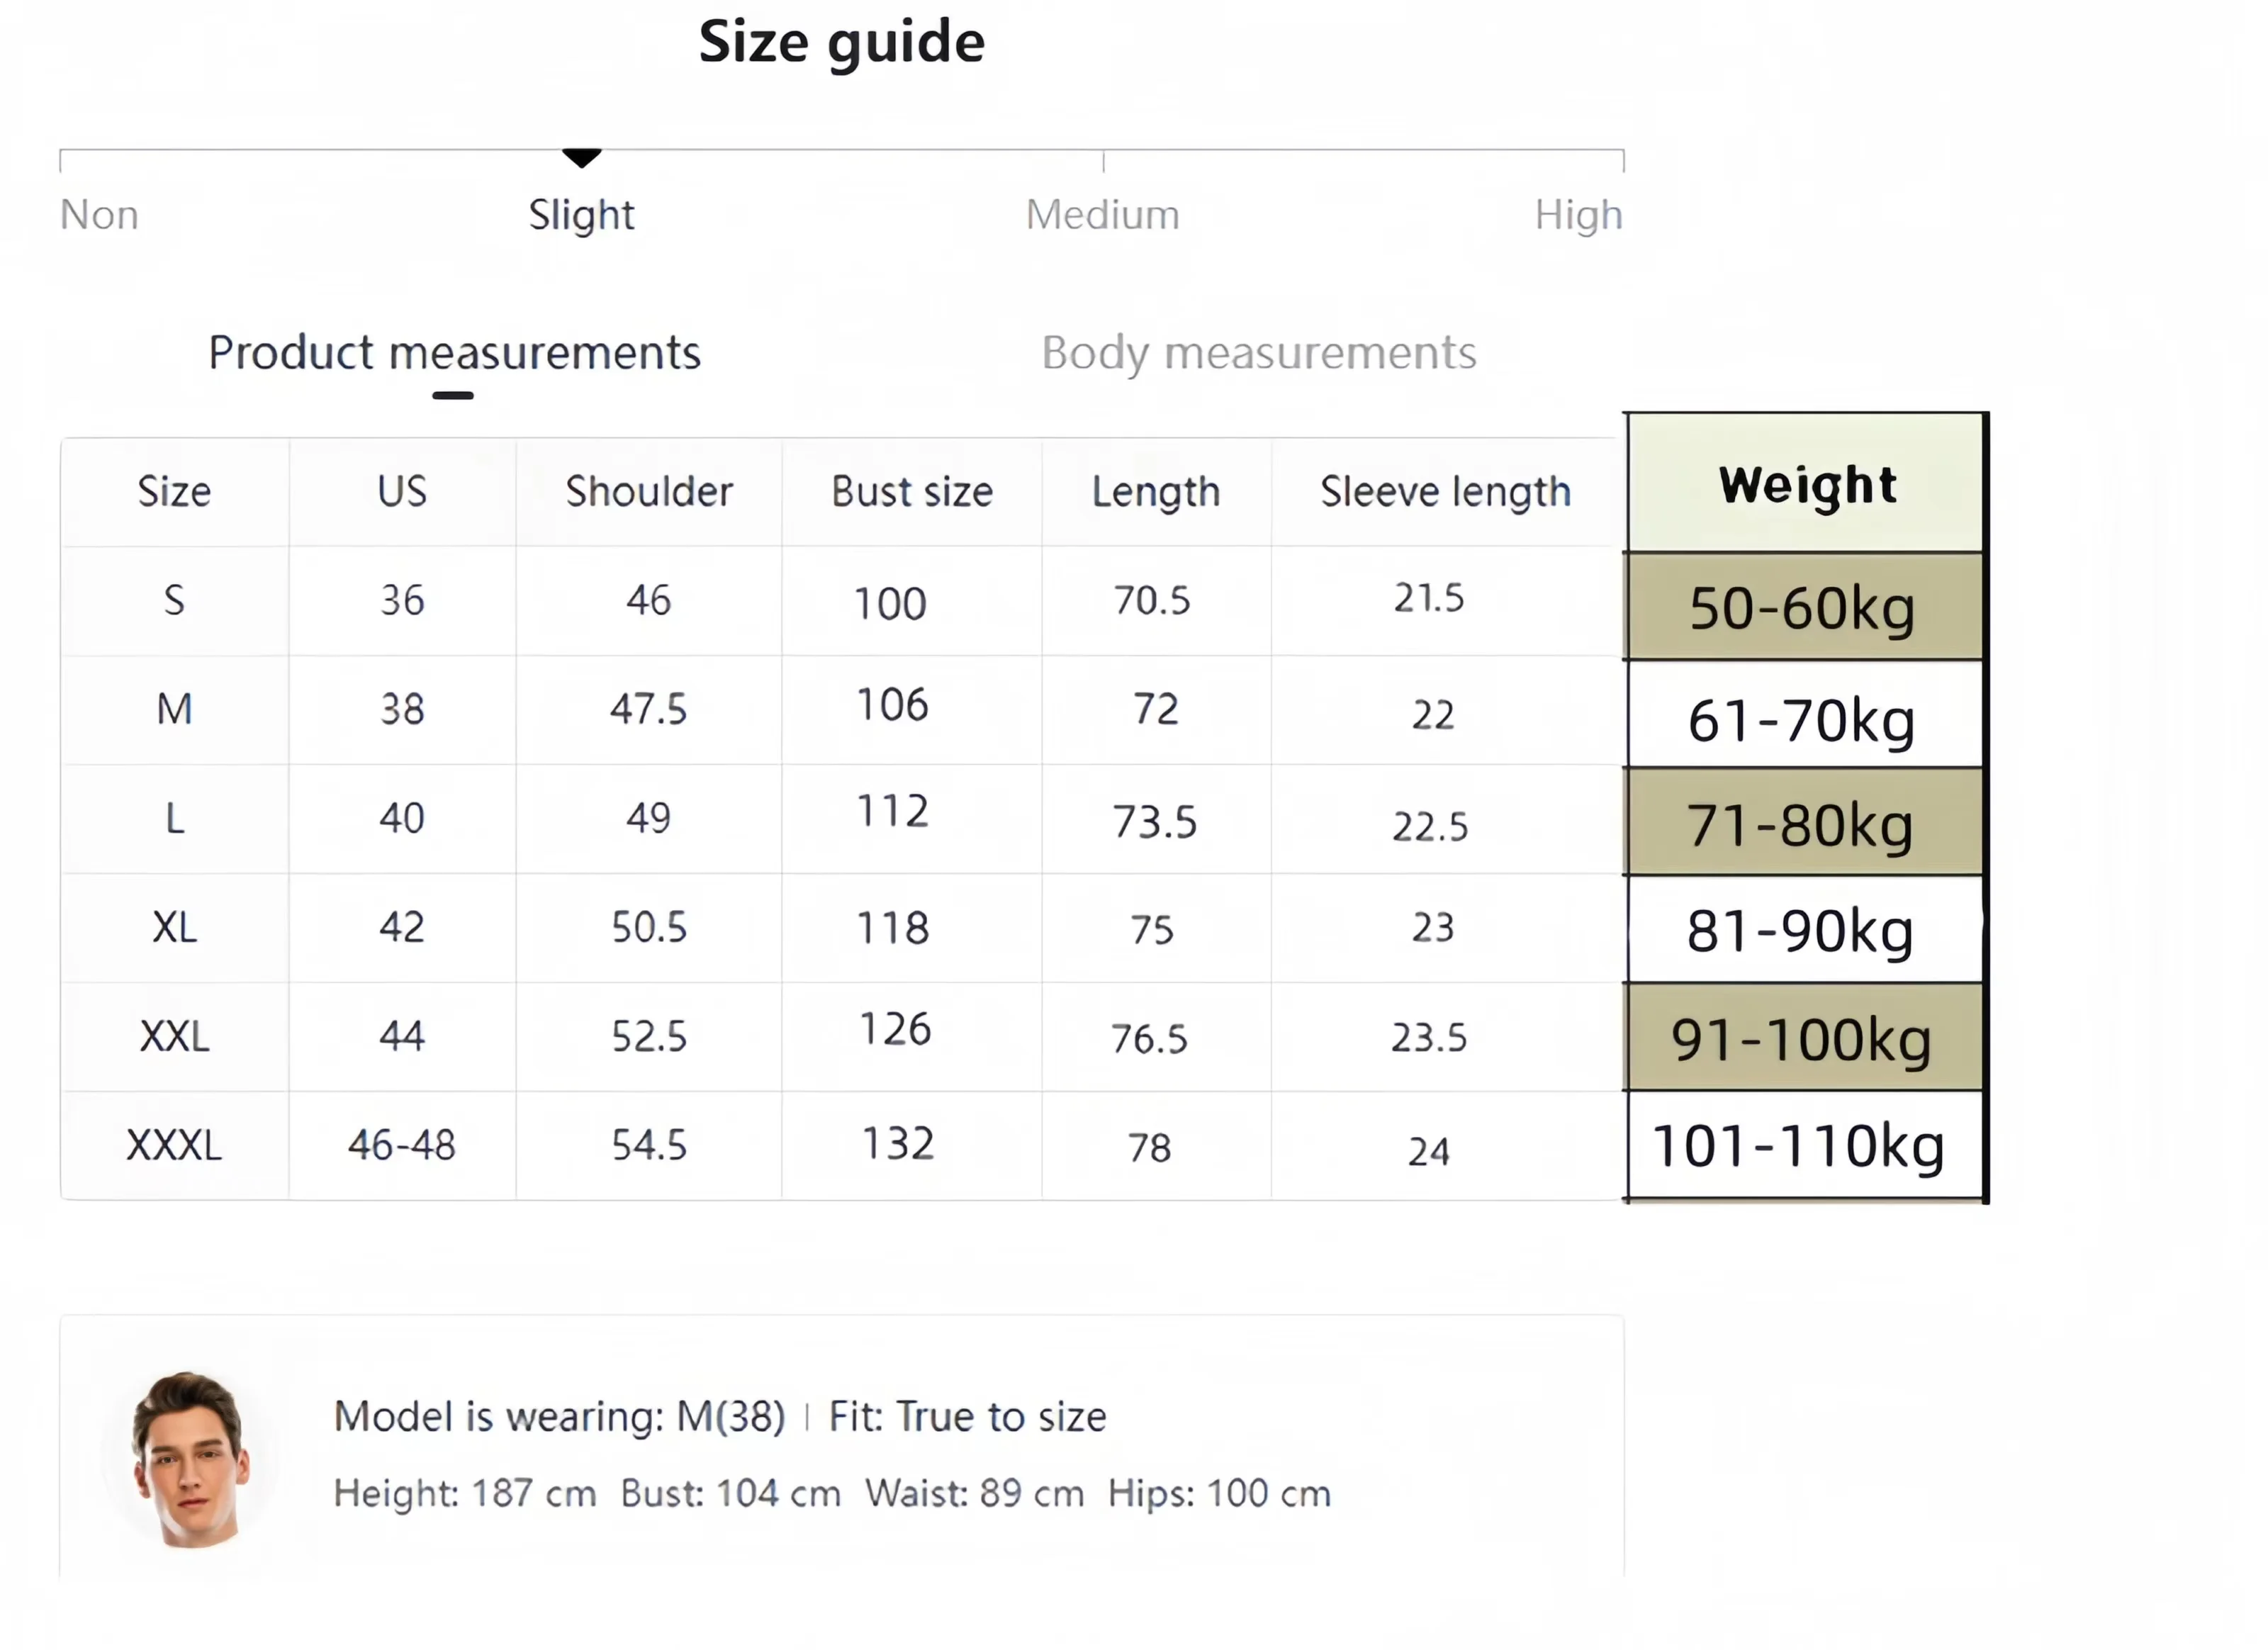The width and height of the screenshot is (2268, 1650).
Task: Click the 71-80kg weight cell
Action: 1801,826
